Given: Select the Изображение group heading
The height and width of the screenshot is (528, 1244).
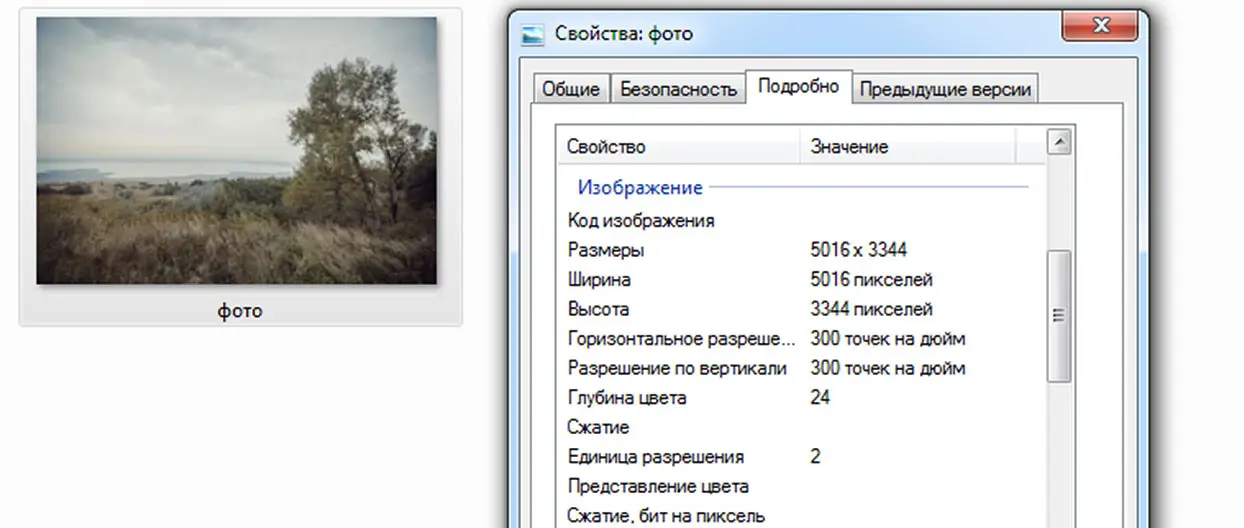Looking at the screenshot, I should (x=640, y=187).
